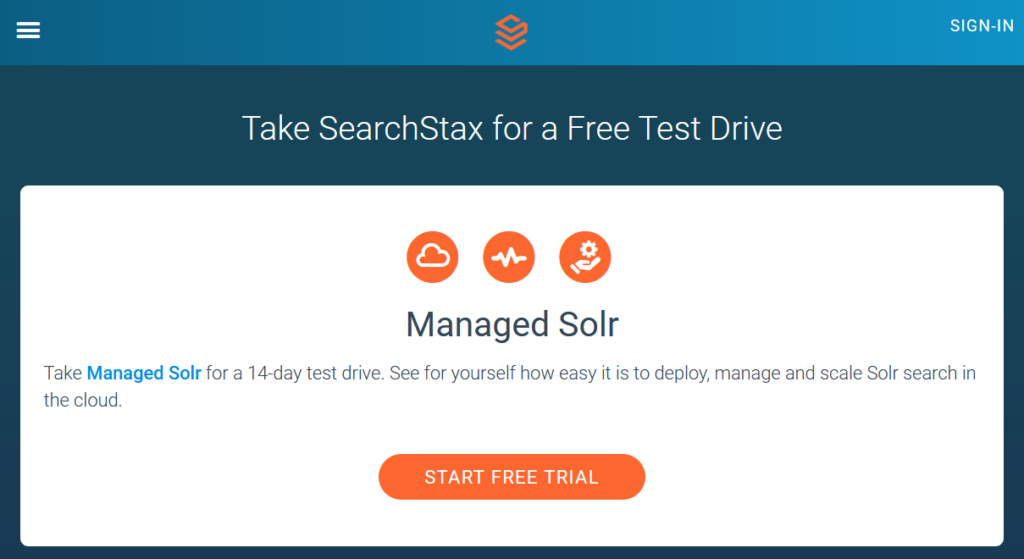1024x559 pixels.
Task: Click 'See for yourself how easy' sentence
Action: click(x=493, y=373)
